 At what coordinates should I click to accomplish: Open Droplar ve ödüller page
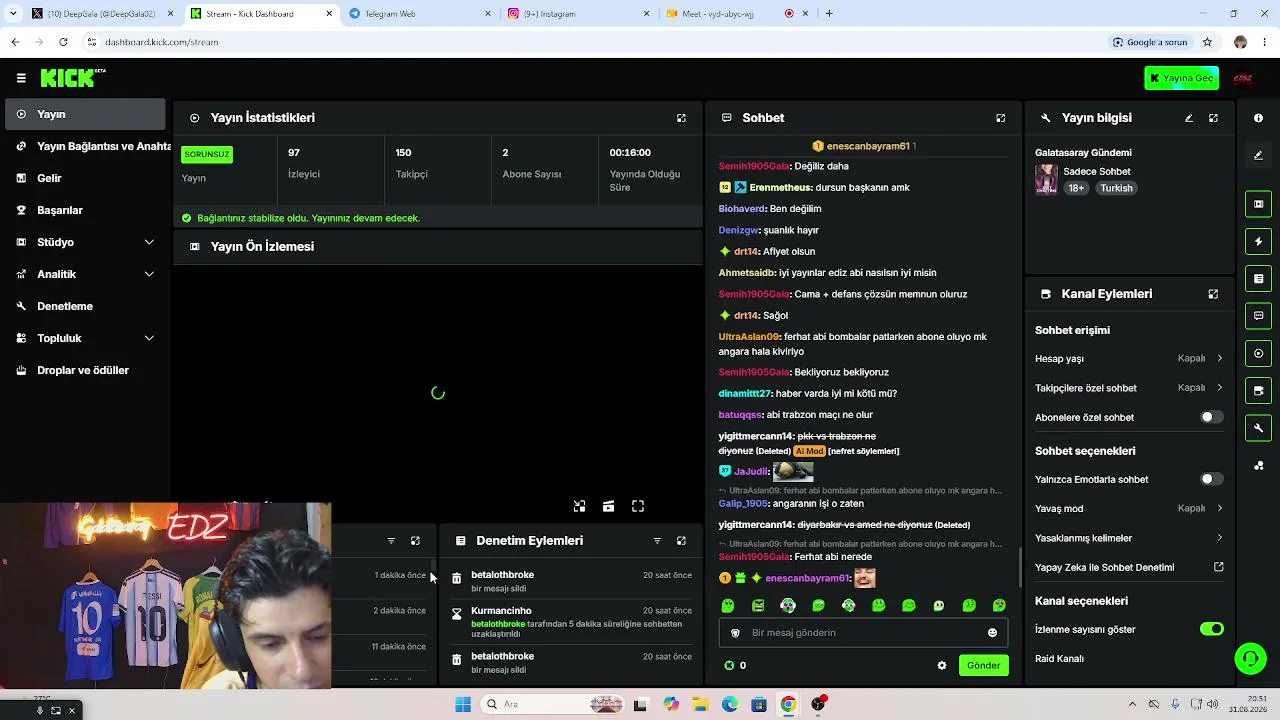tap(84, 370)
